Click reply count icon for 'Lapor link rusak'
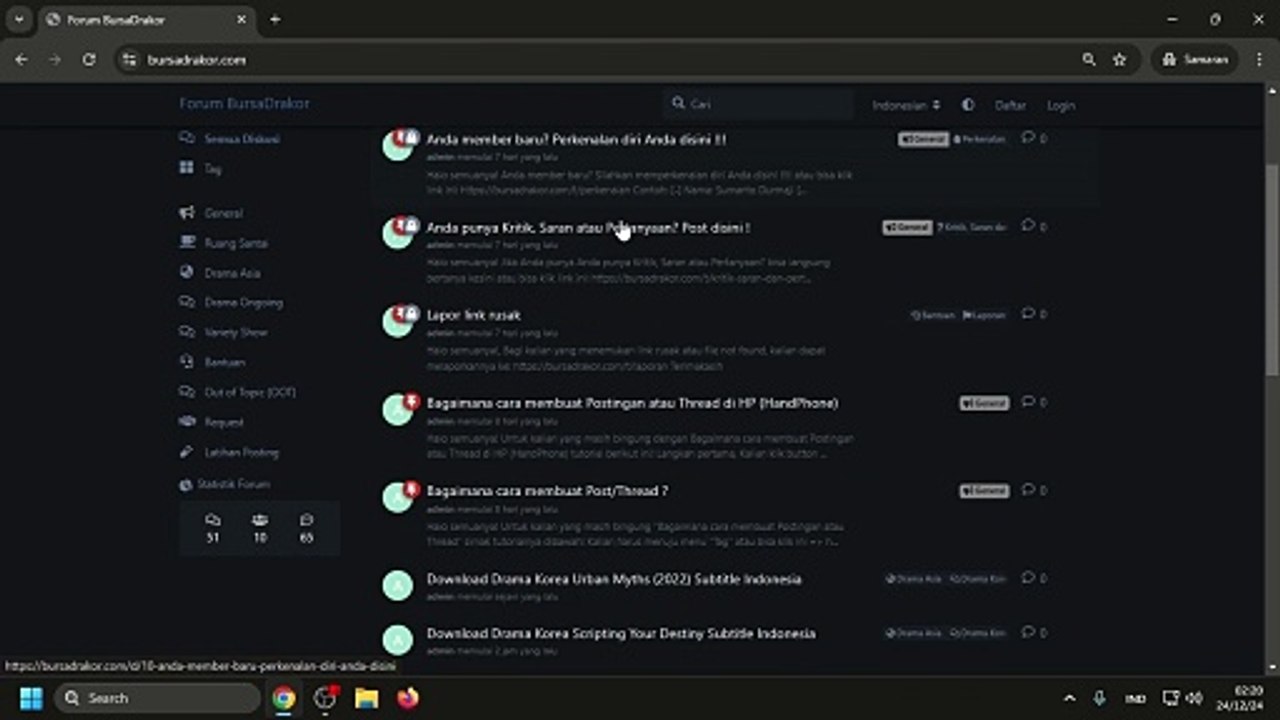The width and height of the screenshot is (1280, 720). (1027, 314)
